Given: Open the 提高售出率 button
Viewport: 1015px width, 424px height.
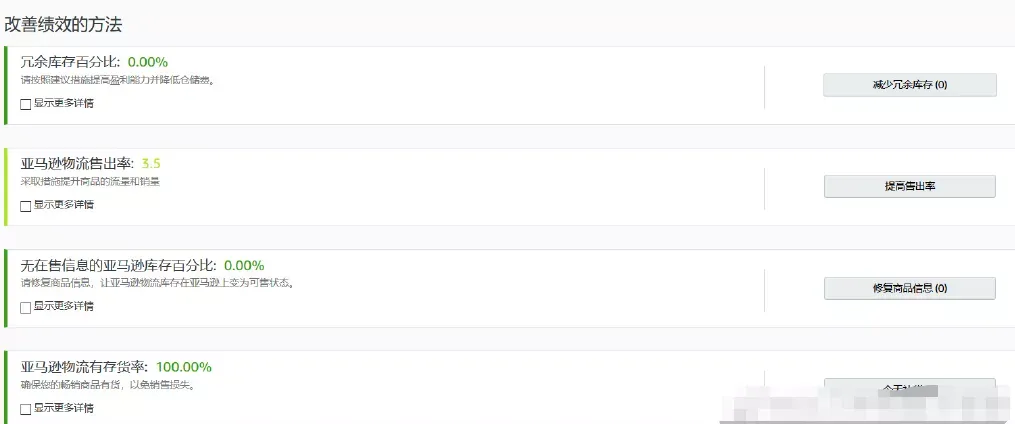Looking at the screenshot, I should (x=909, y=186).
